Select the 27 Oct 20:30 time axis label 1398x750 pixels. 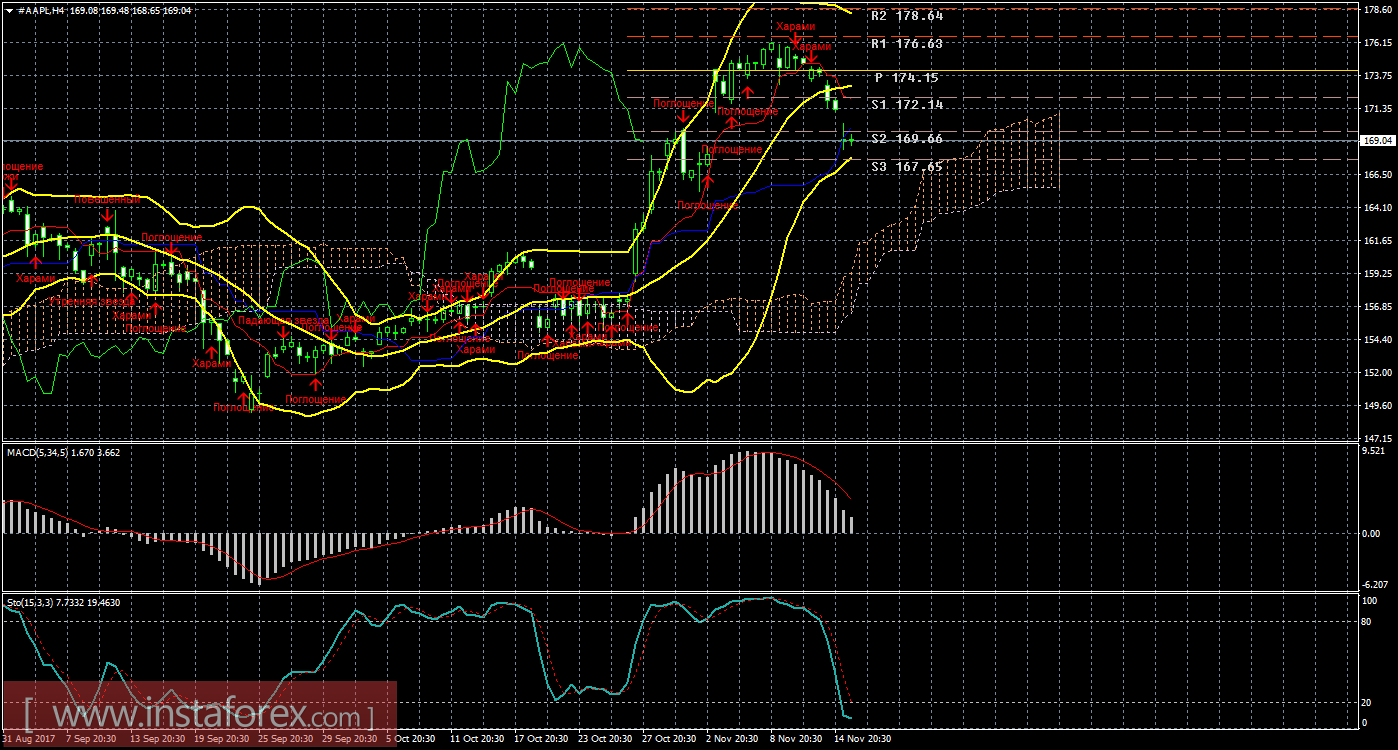669,739
